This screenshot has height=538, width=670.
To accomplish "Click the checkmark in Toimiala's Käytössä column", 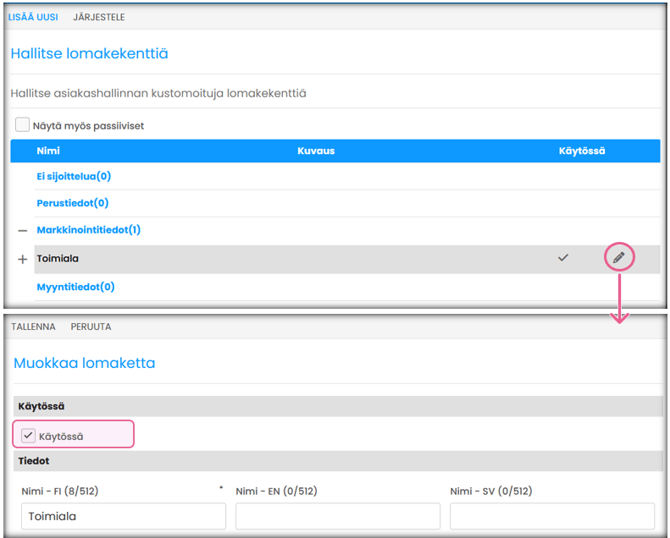I will (563, 258).
